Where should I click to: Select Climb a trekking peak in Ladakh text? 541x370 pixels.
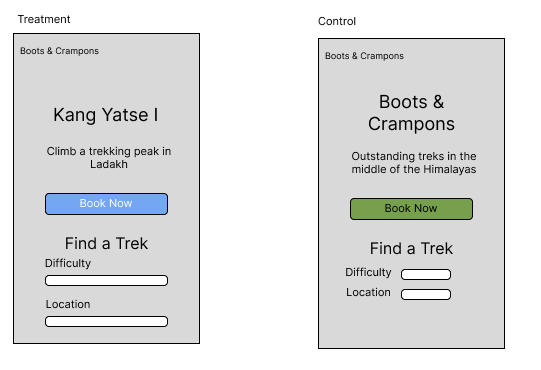pos(109,158)
